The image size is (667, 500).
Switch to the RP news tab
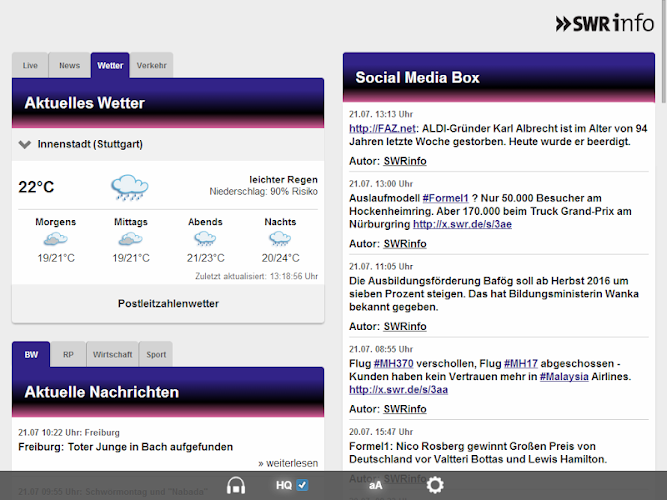[68, 354]
